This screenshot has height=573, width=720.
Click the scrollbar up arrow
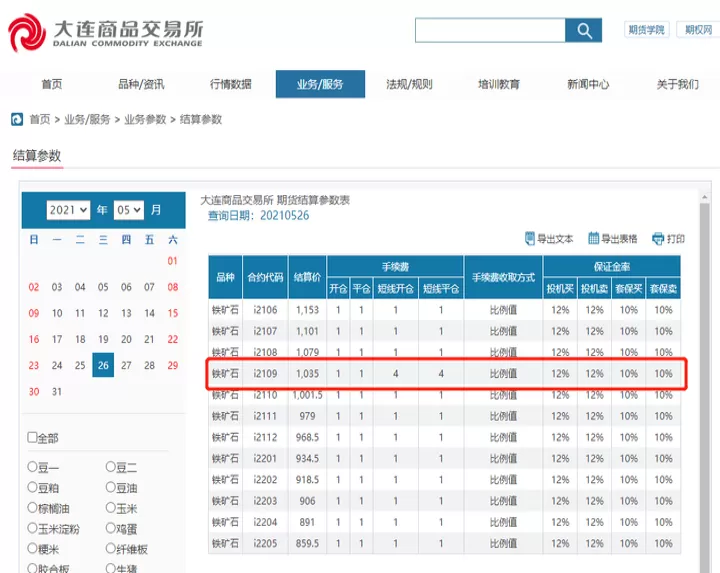704,197
